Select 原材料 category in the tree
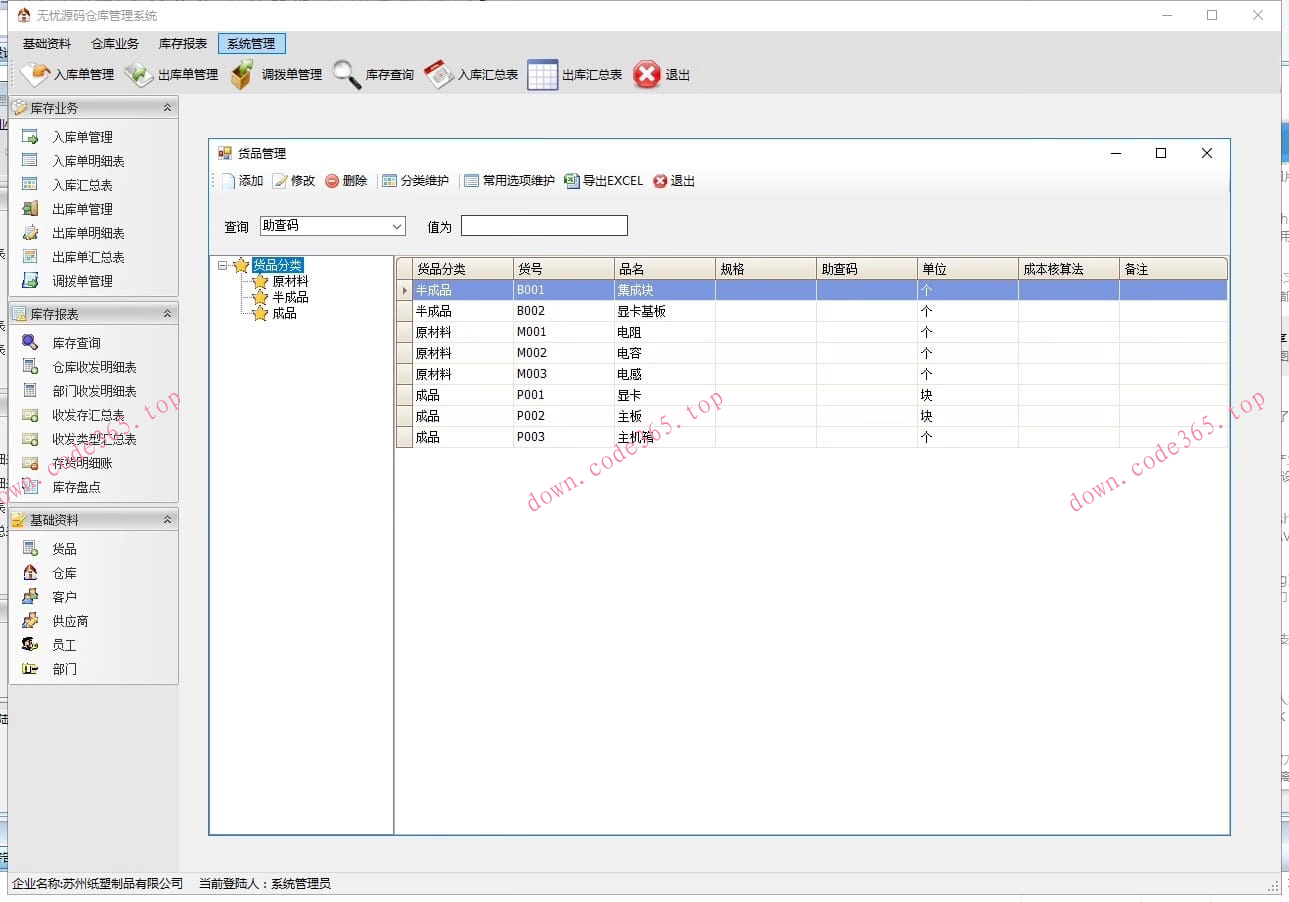The image size is (1289, 902). click(x=290, y=281)
